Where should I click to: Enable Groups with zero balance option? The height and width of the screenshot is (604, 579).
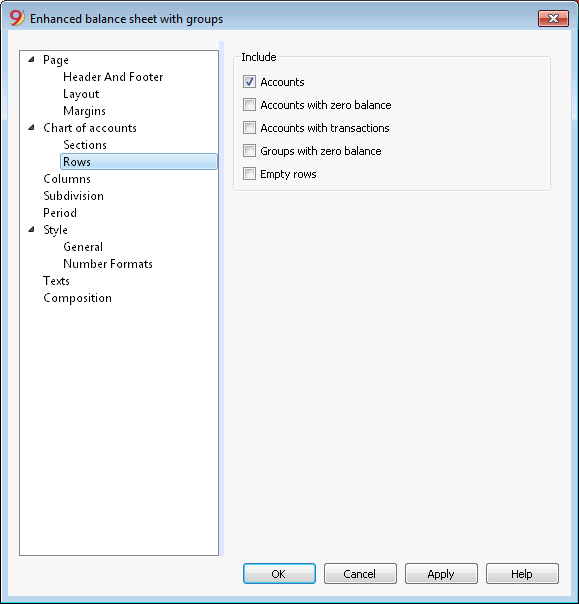point(249,151)
